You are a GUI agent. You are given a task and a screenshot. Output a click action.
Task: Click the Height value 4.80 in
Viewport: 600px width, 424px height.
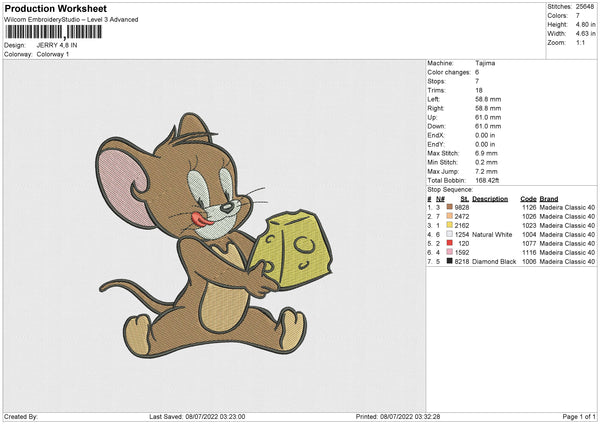click(585, 24)
